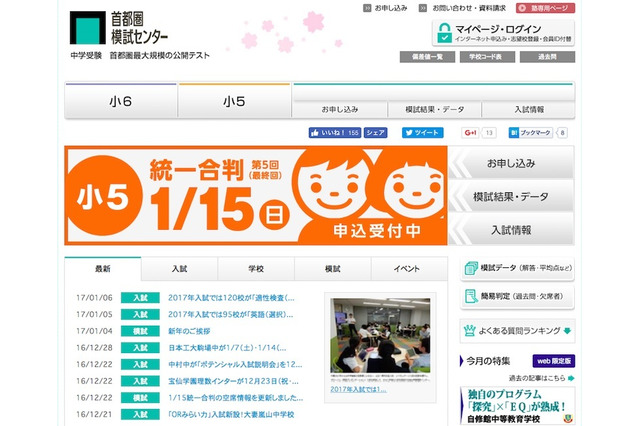Click the Hatena ブックマーク button
640x426 pixels.
point(530,133)
